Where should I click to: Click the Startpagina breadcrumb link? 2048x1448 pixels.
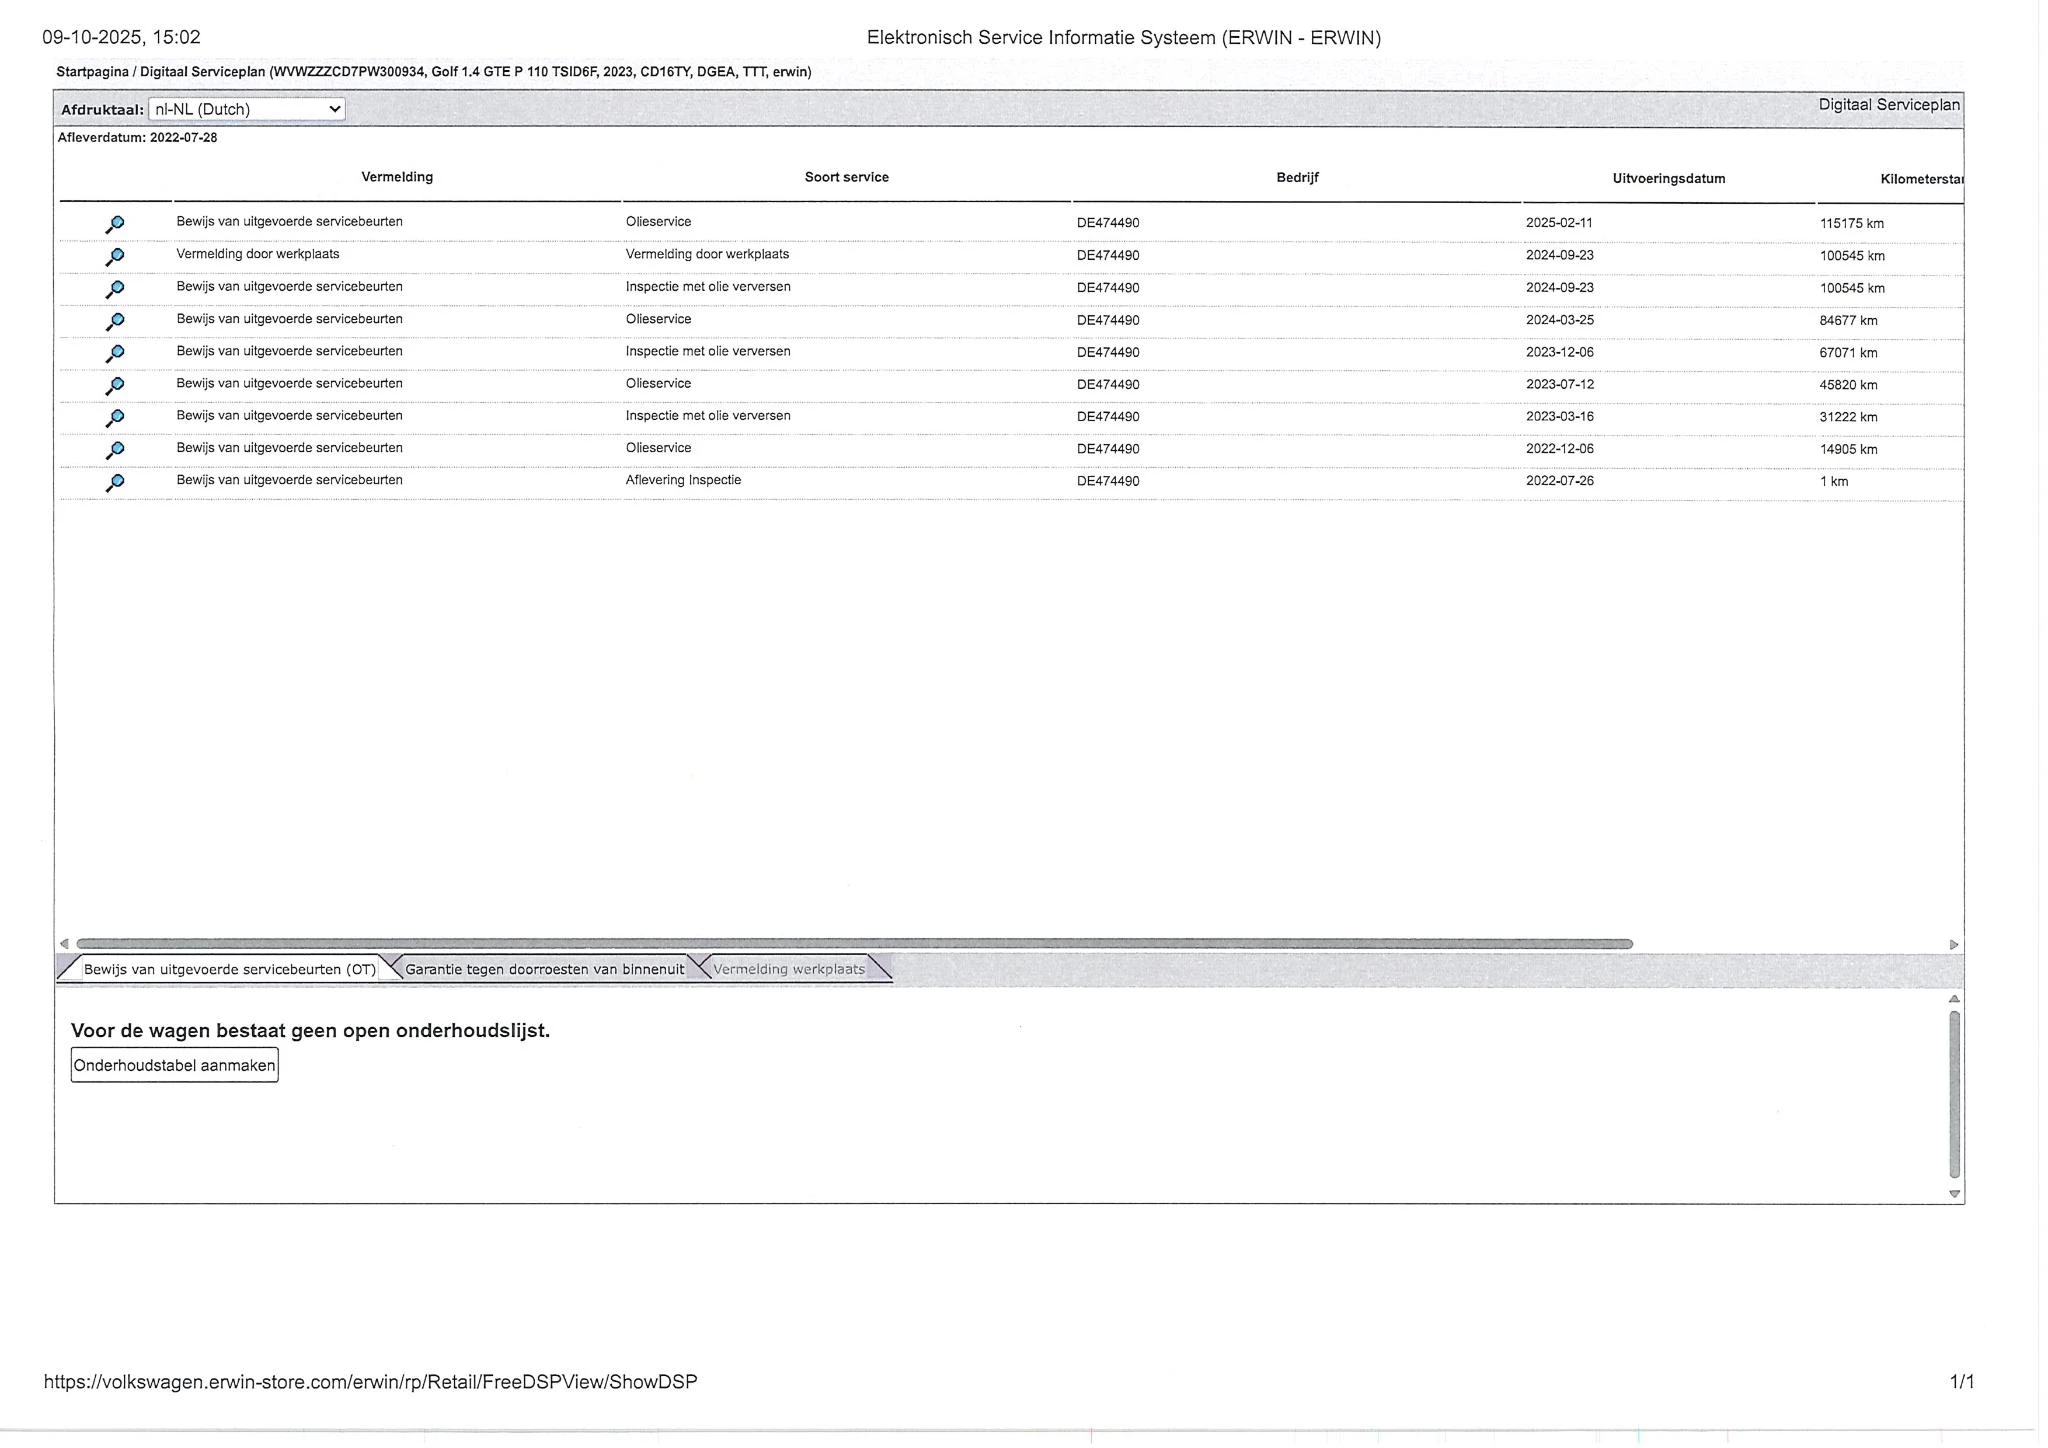91,72
